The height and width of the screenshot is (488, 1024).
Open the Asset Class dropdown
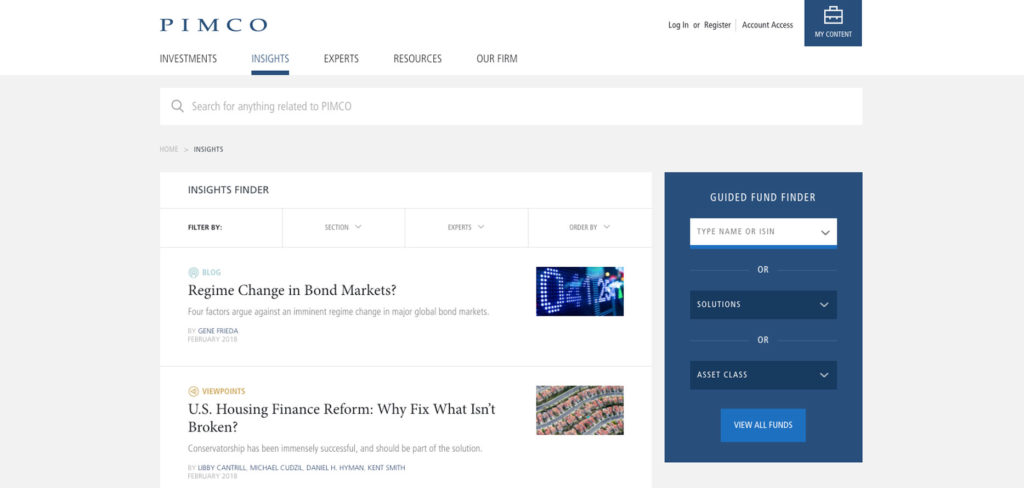(x=762, y=375)
